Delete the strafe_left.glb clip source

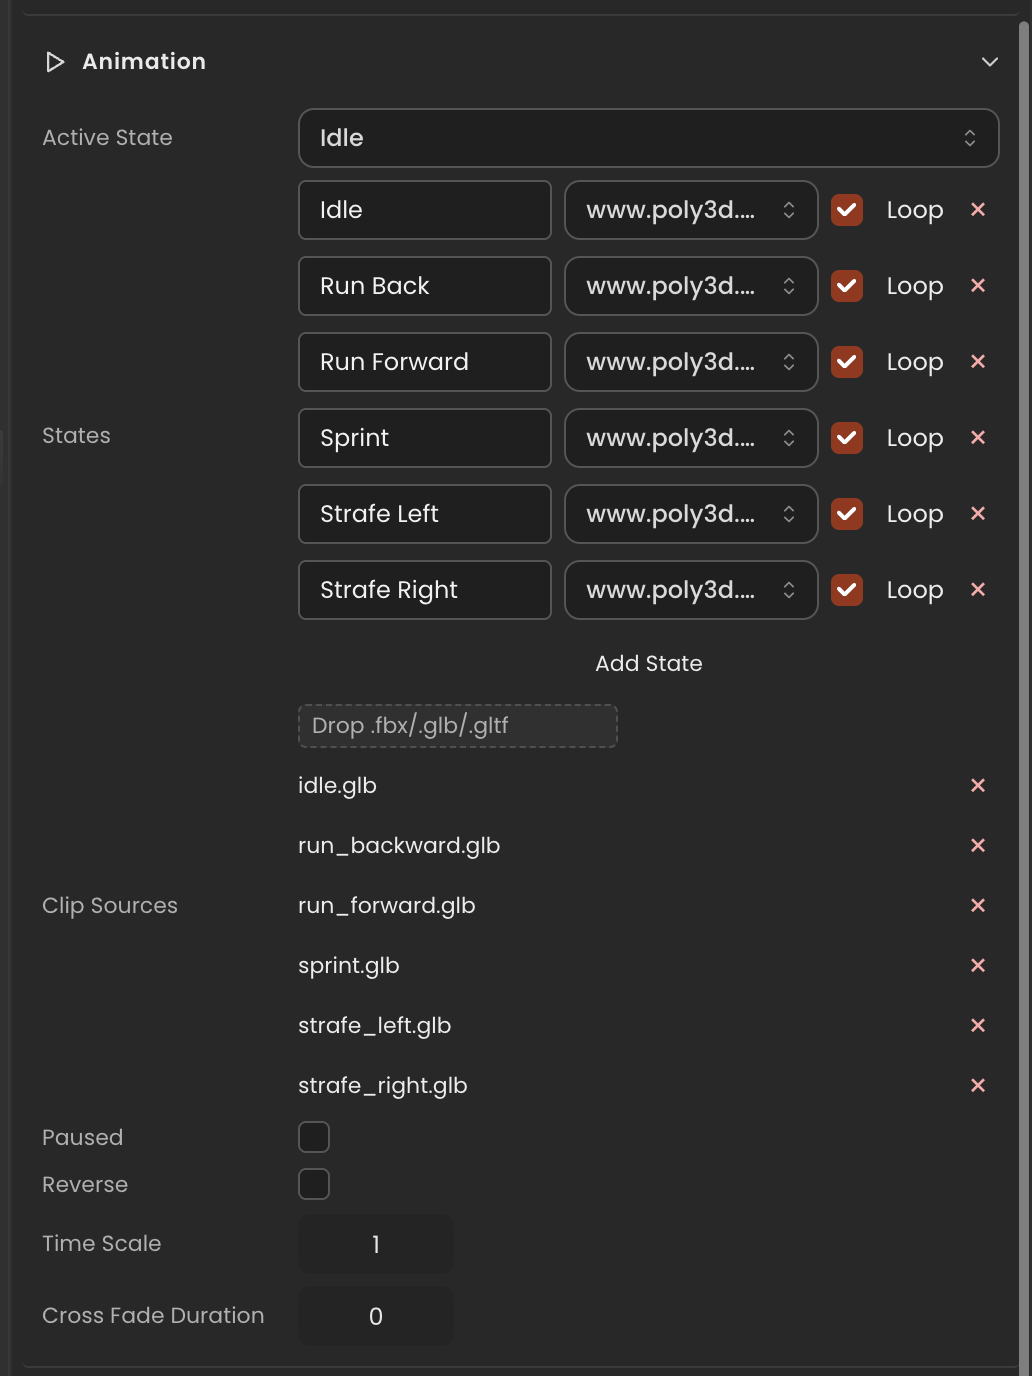978,1025
